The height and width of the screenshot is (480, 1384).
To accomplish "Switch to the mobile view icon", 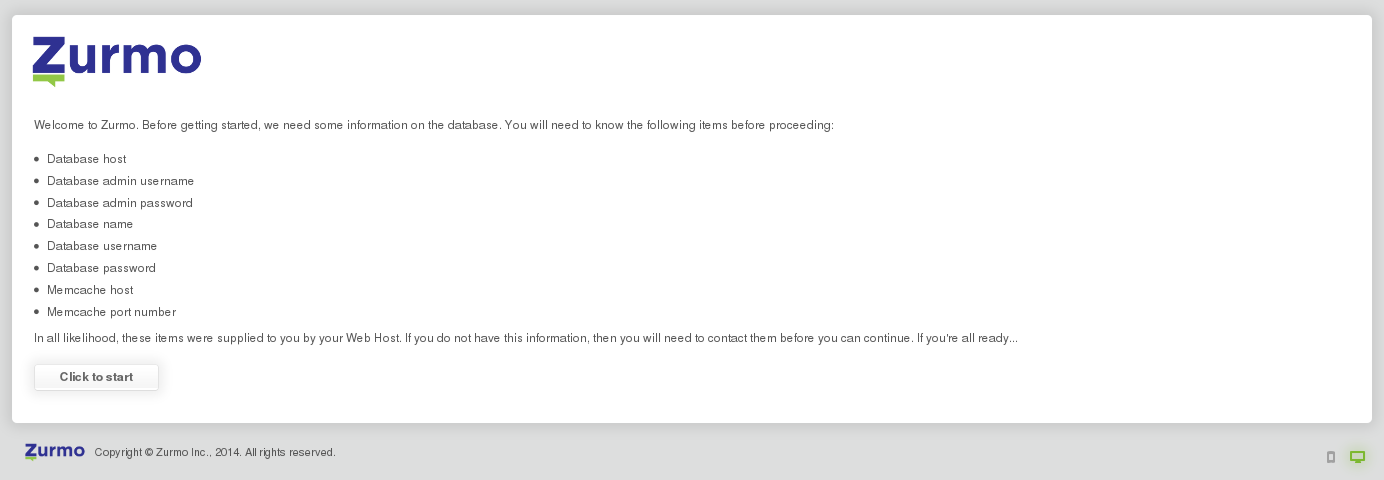I will (x=1330, y=457).
